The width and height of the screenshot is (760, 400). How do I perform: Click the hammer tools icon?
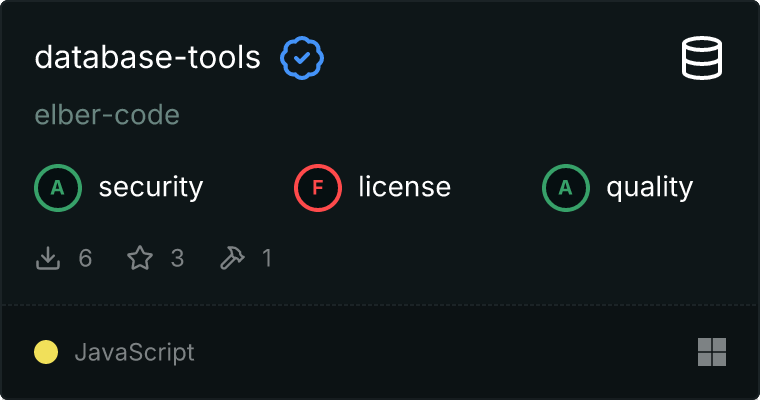point(232,259)
